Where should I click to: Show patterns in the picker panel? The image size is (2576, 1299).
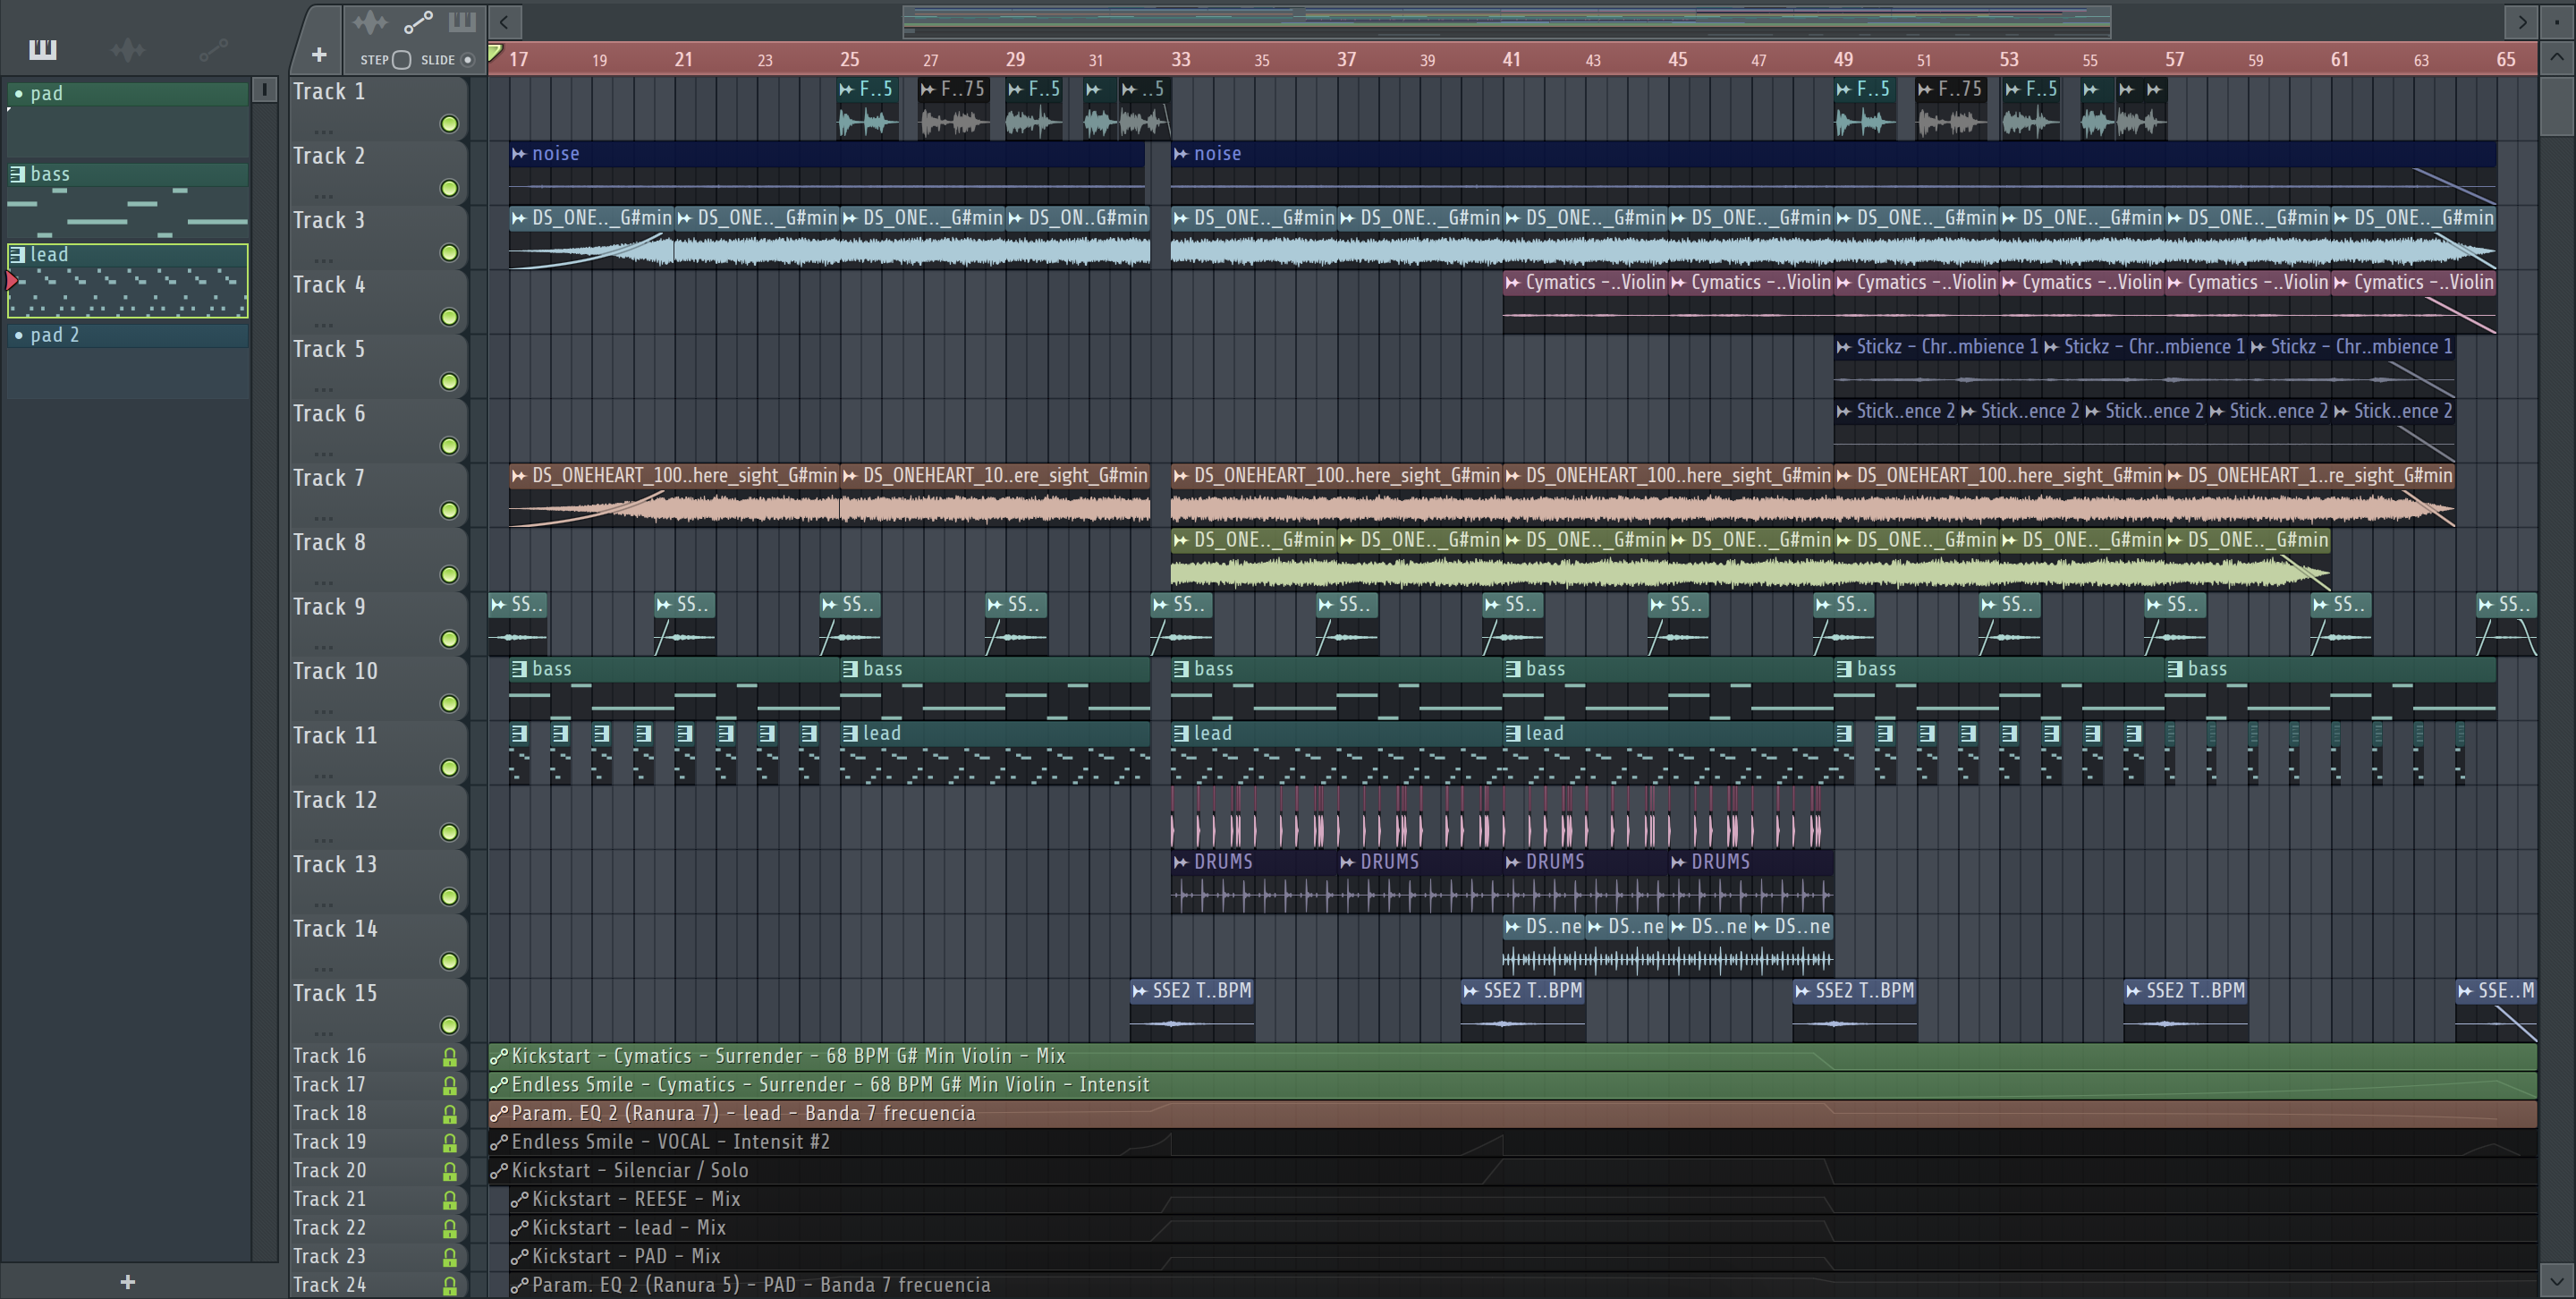(42, 49)
